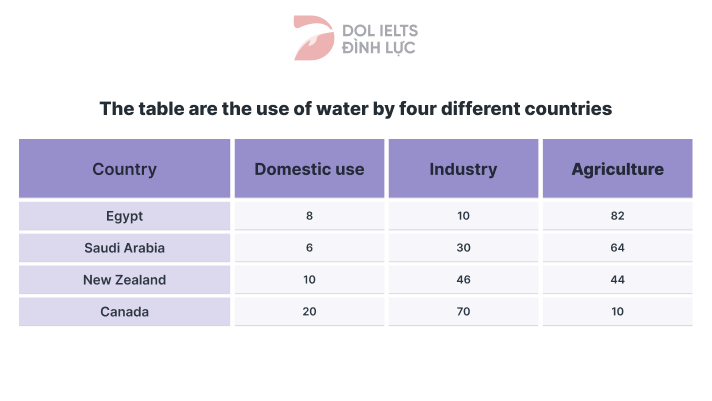
Task: Select Saudi Arabia's agriculture value 64
Action: (x=617, y=248)
